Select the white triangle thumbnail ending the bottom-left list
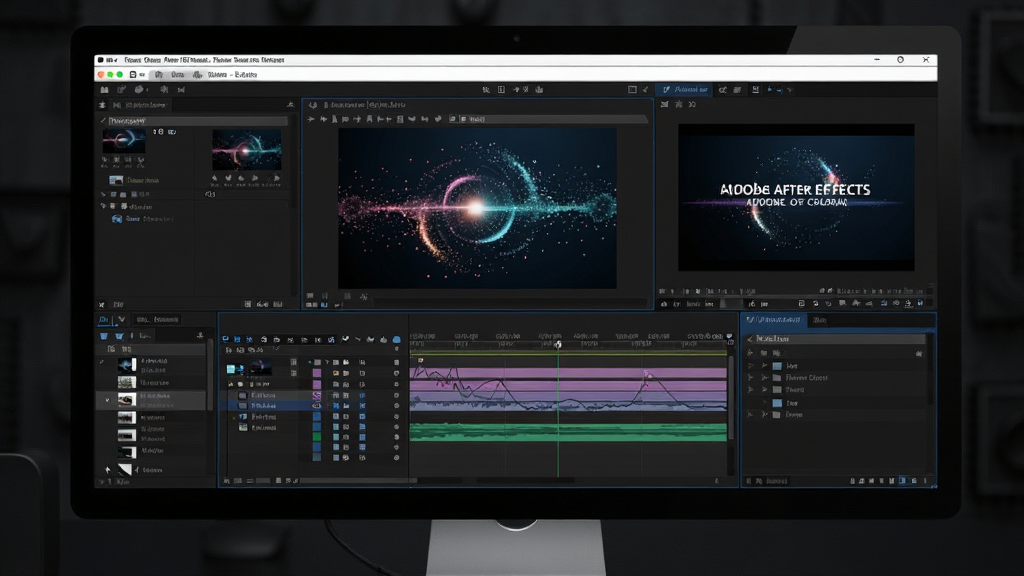The height and width of the screenshot is (576, 1024). 125,469
